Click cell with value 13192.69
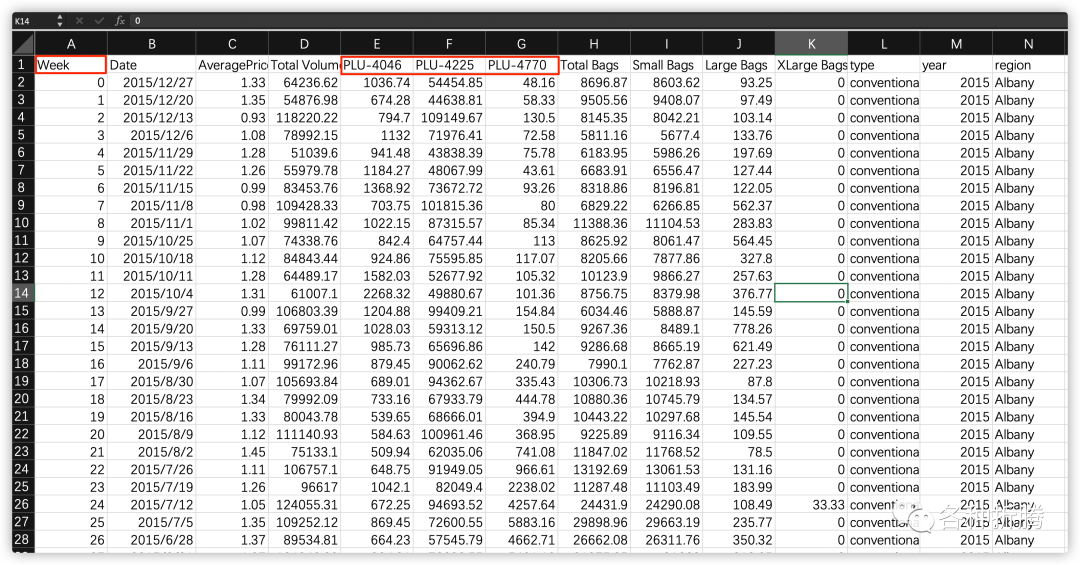The image size is (1080, 565). [594, 469]
